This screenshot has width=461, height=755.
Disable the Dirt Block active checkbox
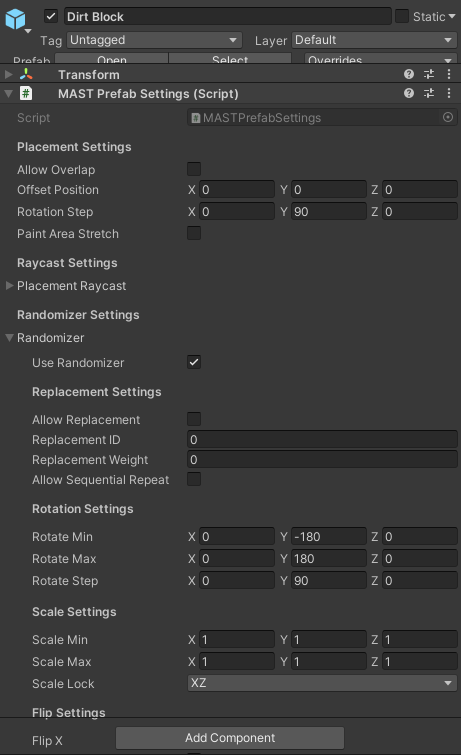[51, 16]
